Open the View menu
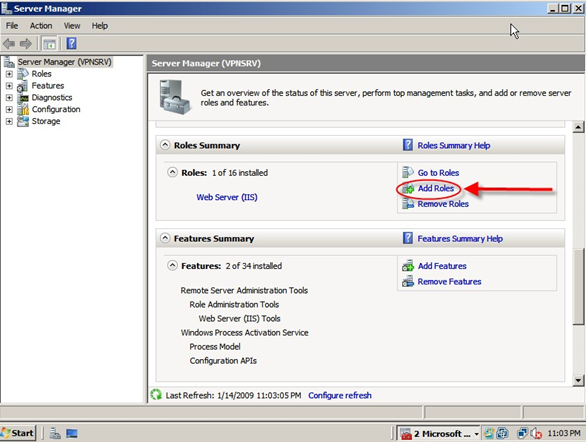 pos(72,26)
